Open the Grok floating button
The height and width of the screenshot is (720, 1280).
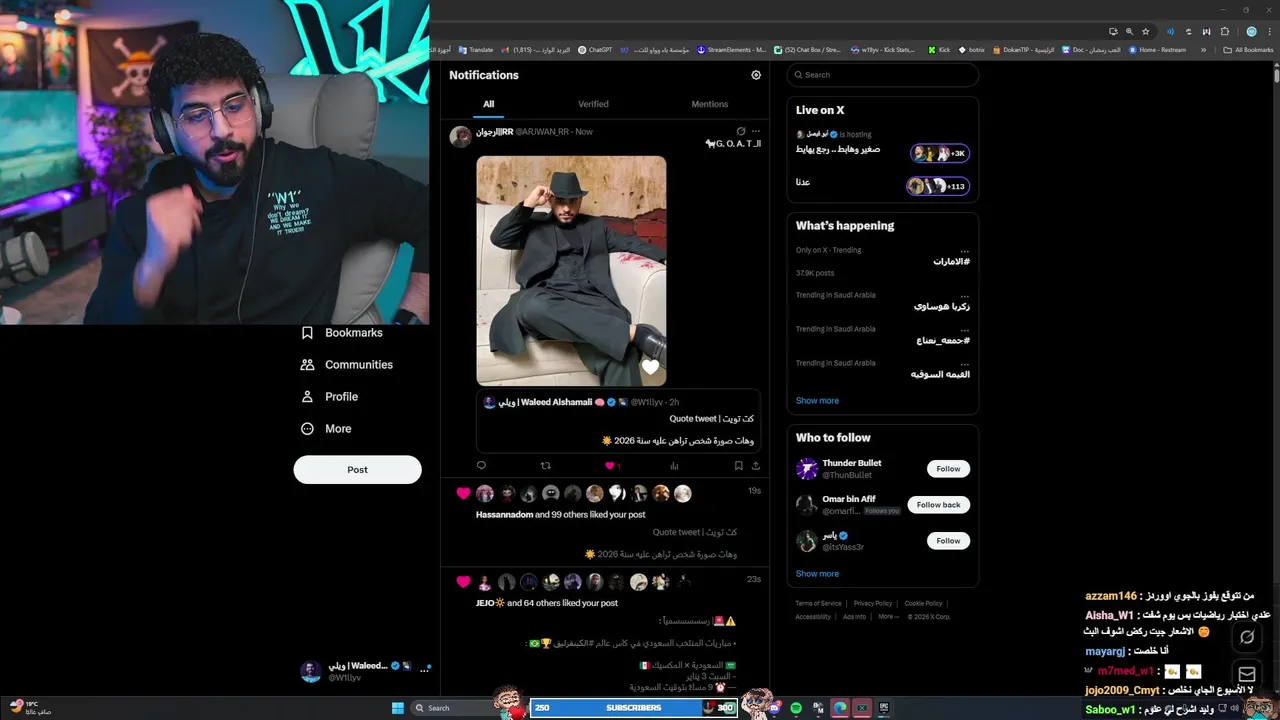tap(1247, 637)
